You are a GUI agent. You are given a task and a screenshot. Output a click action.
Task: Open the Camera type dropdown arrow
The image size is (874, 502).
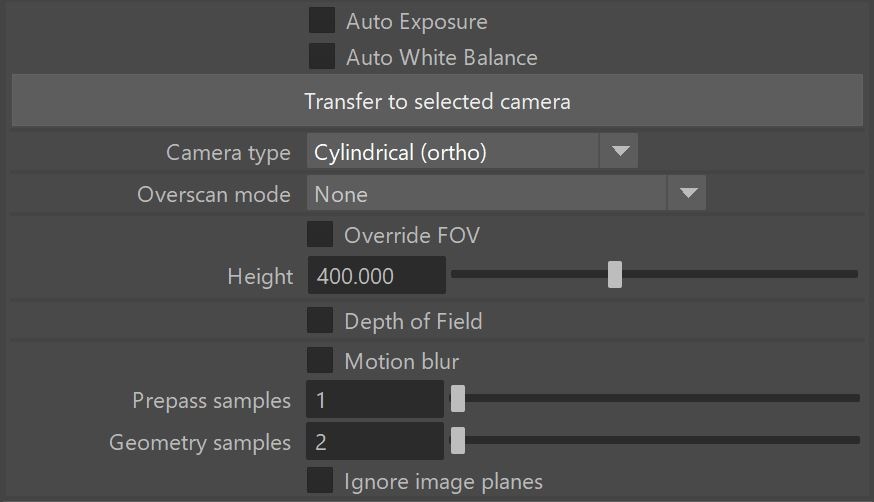pyautogui.click(x=620, y=151)
